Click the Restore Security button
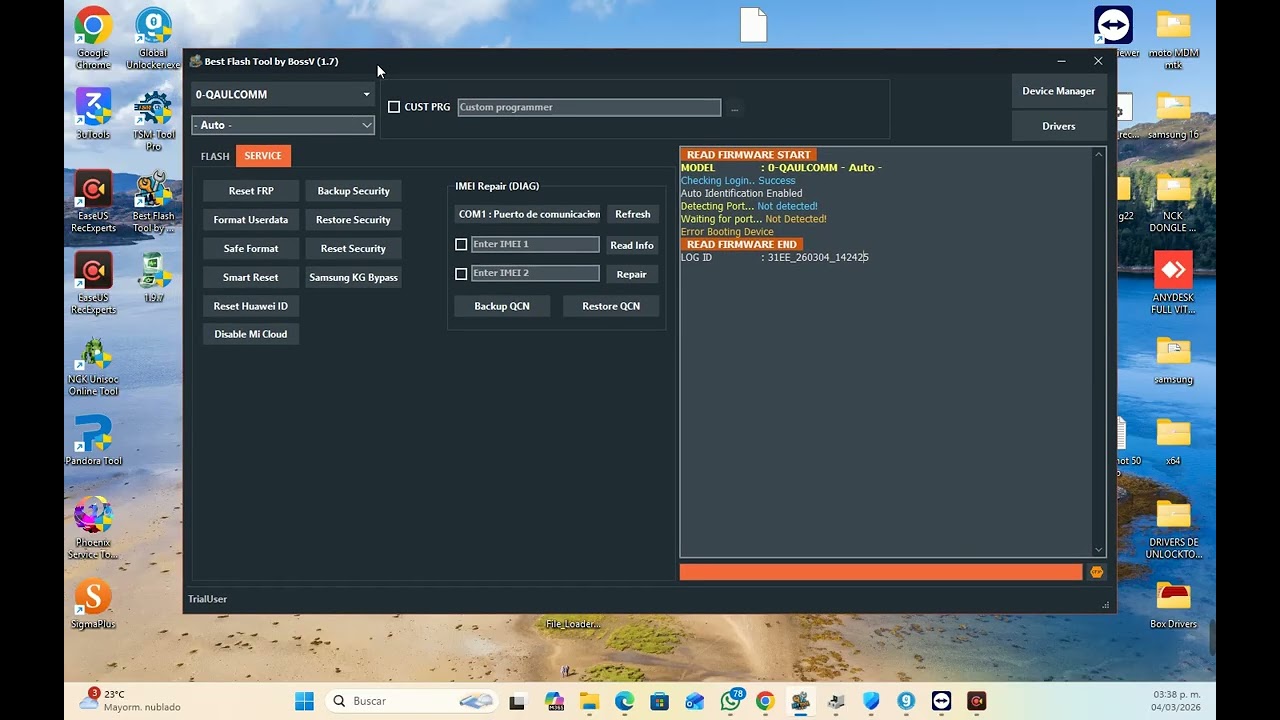Screen dimensions: 1280x720 tap(353, 220)
